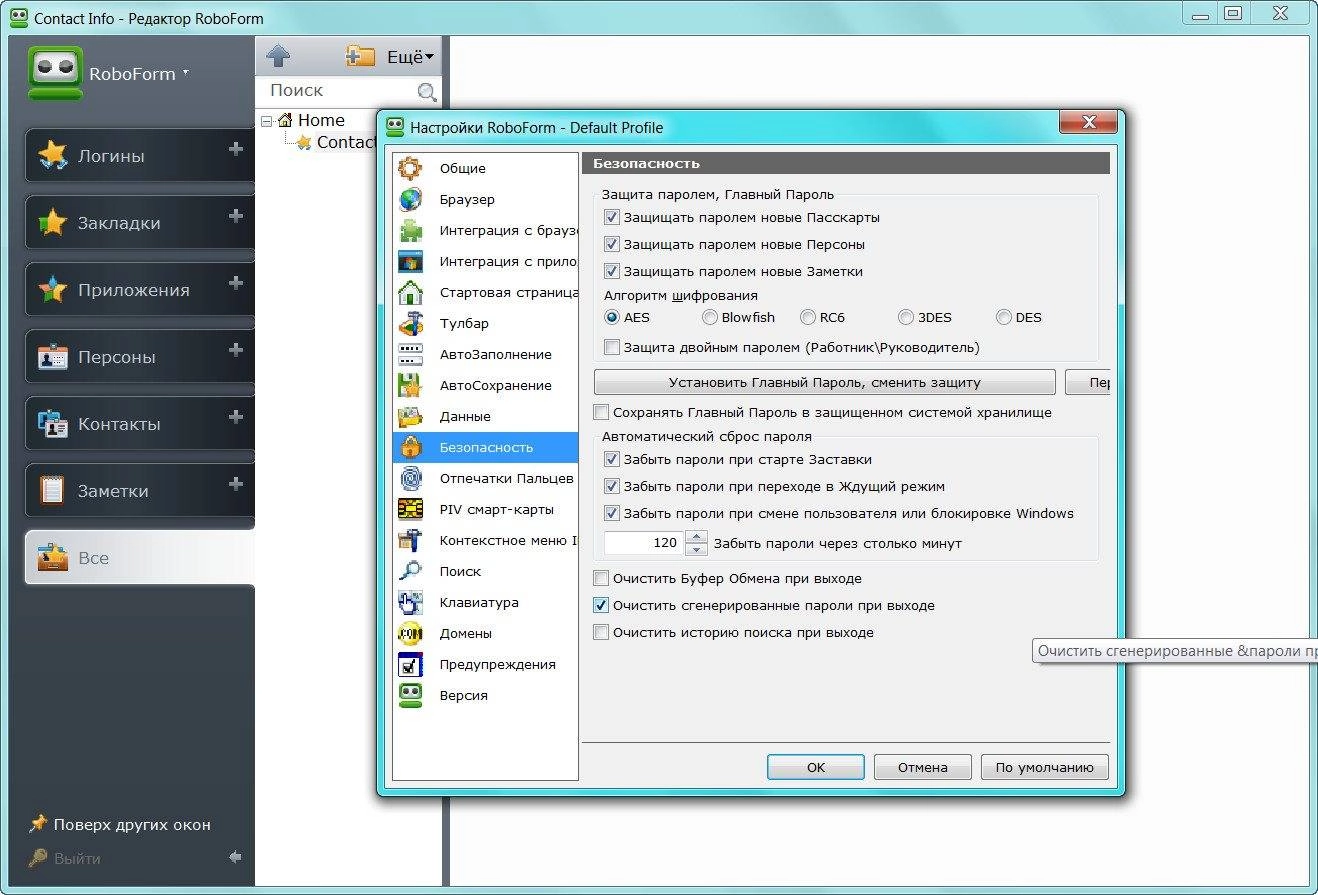The image size is (1318, 895).
Task: Toggle Поверх других окон pin
Action: pos(119,824)
